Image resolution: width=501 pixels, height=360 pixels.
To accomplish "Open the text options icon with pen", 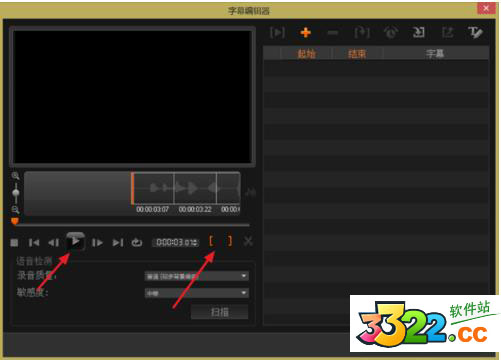I will click(475, 33).
